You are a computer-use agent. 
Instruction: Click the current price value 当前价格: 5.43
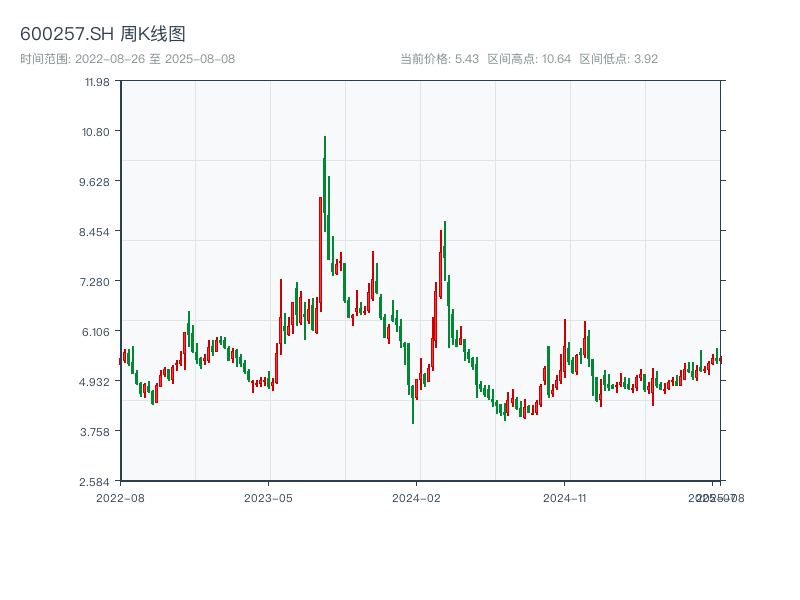pos(439,59)
